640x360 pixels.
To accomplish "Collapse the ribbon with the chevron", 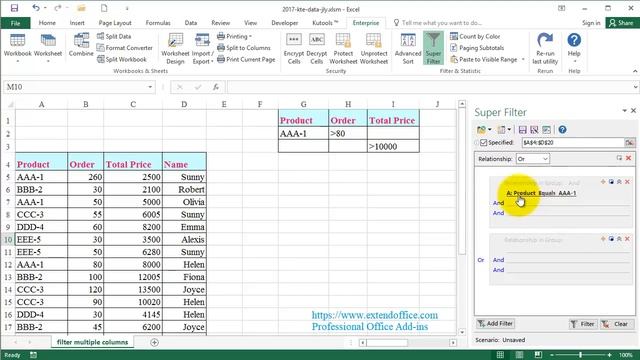I will point(635,71).
